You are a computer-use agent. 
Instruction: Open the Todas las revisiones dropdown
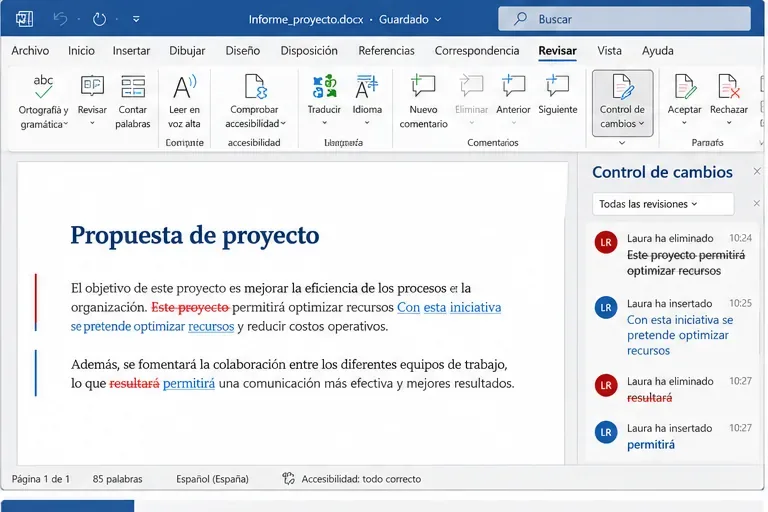[x=663, y=204]
